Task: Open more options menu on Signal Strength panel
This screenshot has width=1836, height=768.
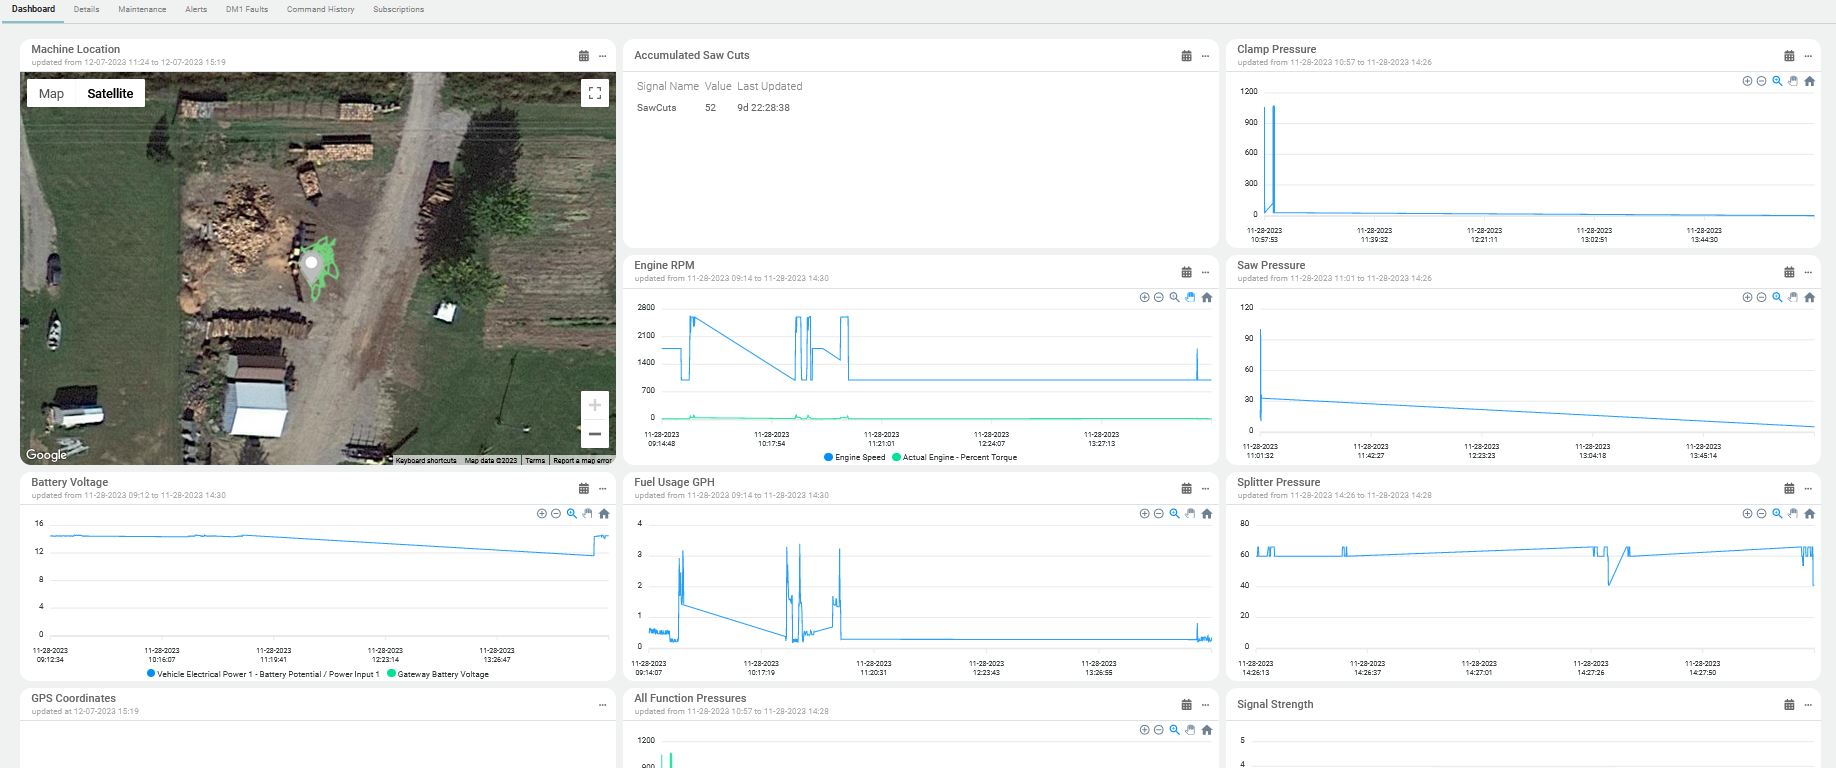Action: click(x=1808, y=705)
